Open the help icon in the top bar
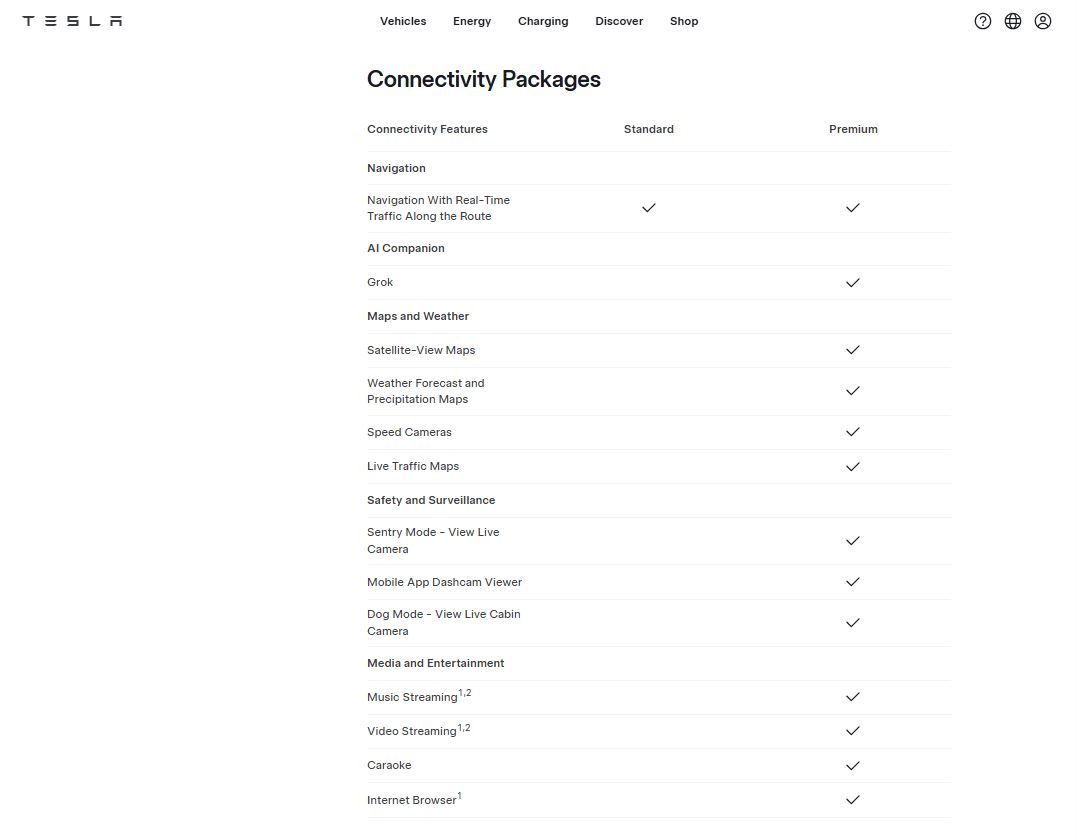The height and width of the screenshot is (839, 1078). point(983,20)
